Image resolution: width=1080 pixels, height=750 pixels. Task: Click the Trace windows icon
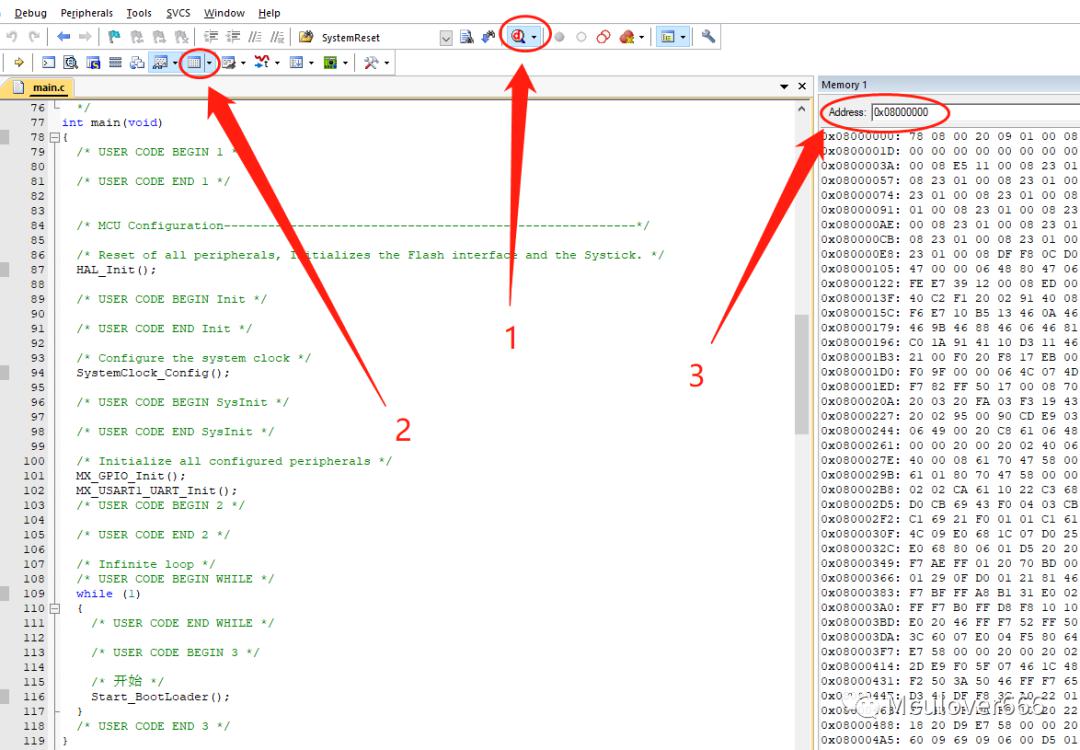[296, 63]
